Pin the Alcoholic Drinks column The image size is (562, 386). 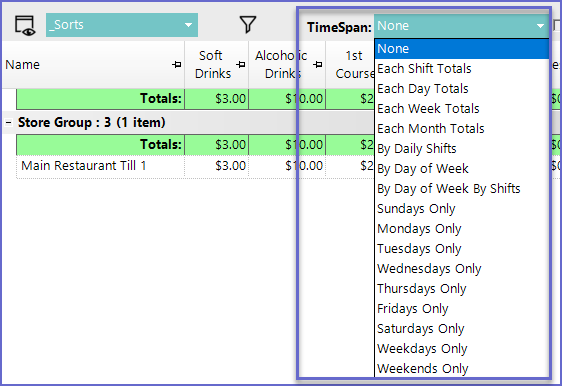coord(318,65)
